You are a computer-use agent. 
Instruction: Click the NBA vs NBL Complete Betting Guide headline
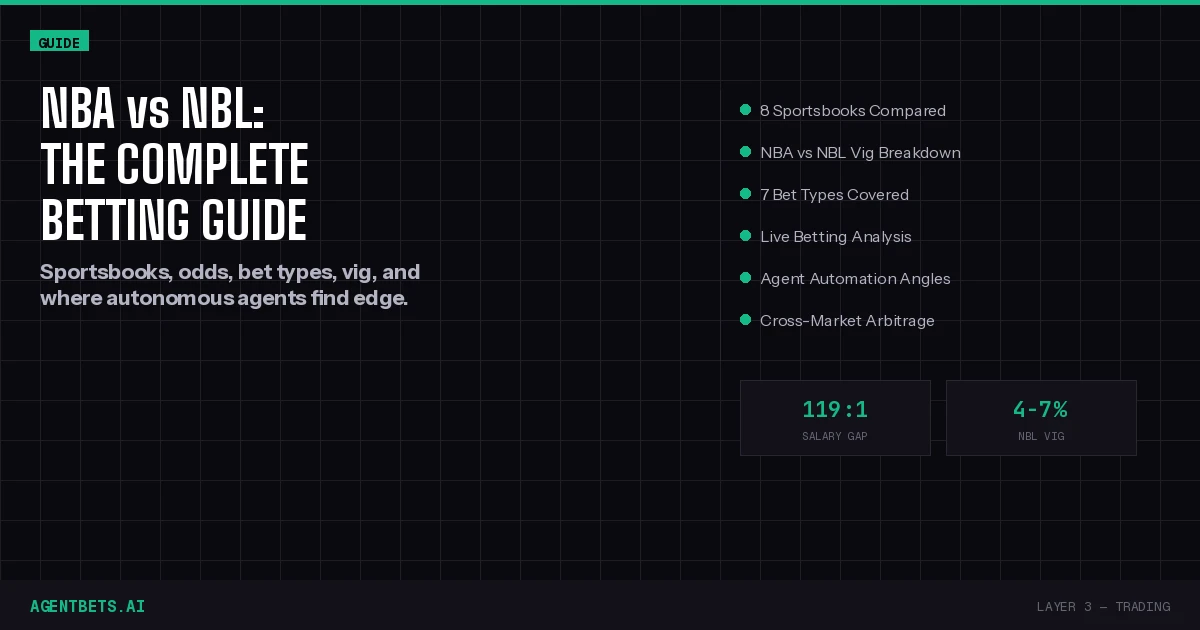click(174, 165)
